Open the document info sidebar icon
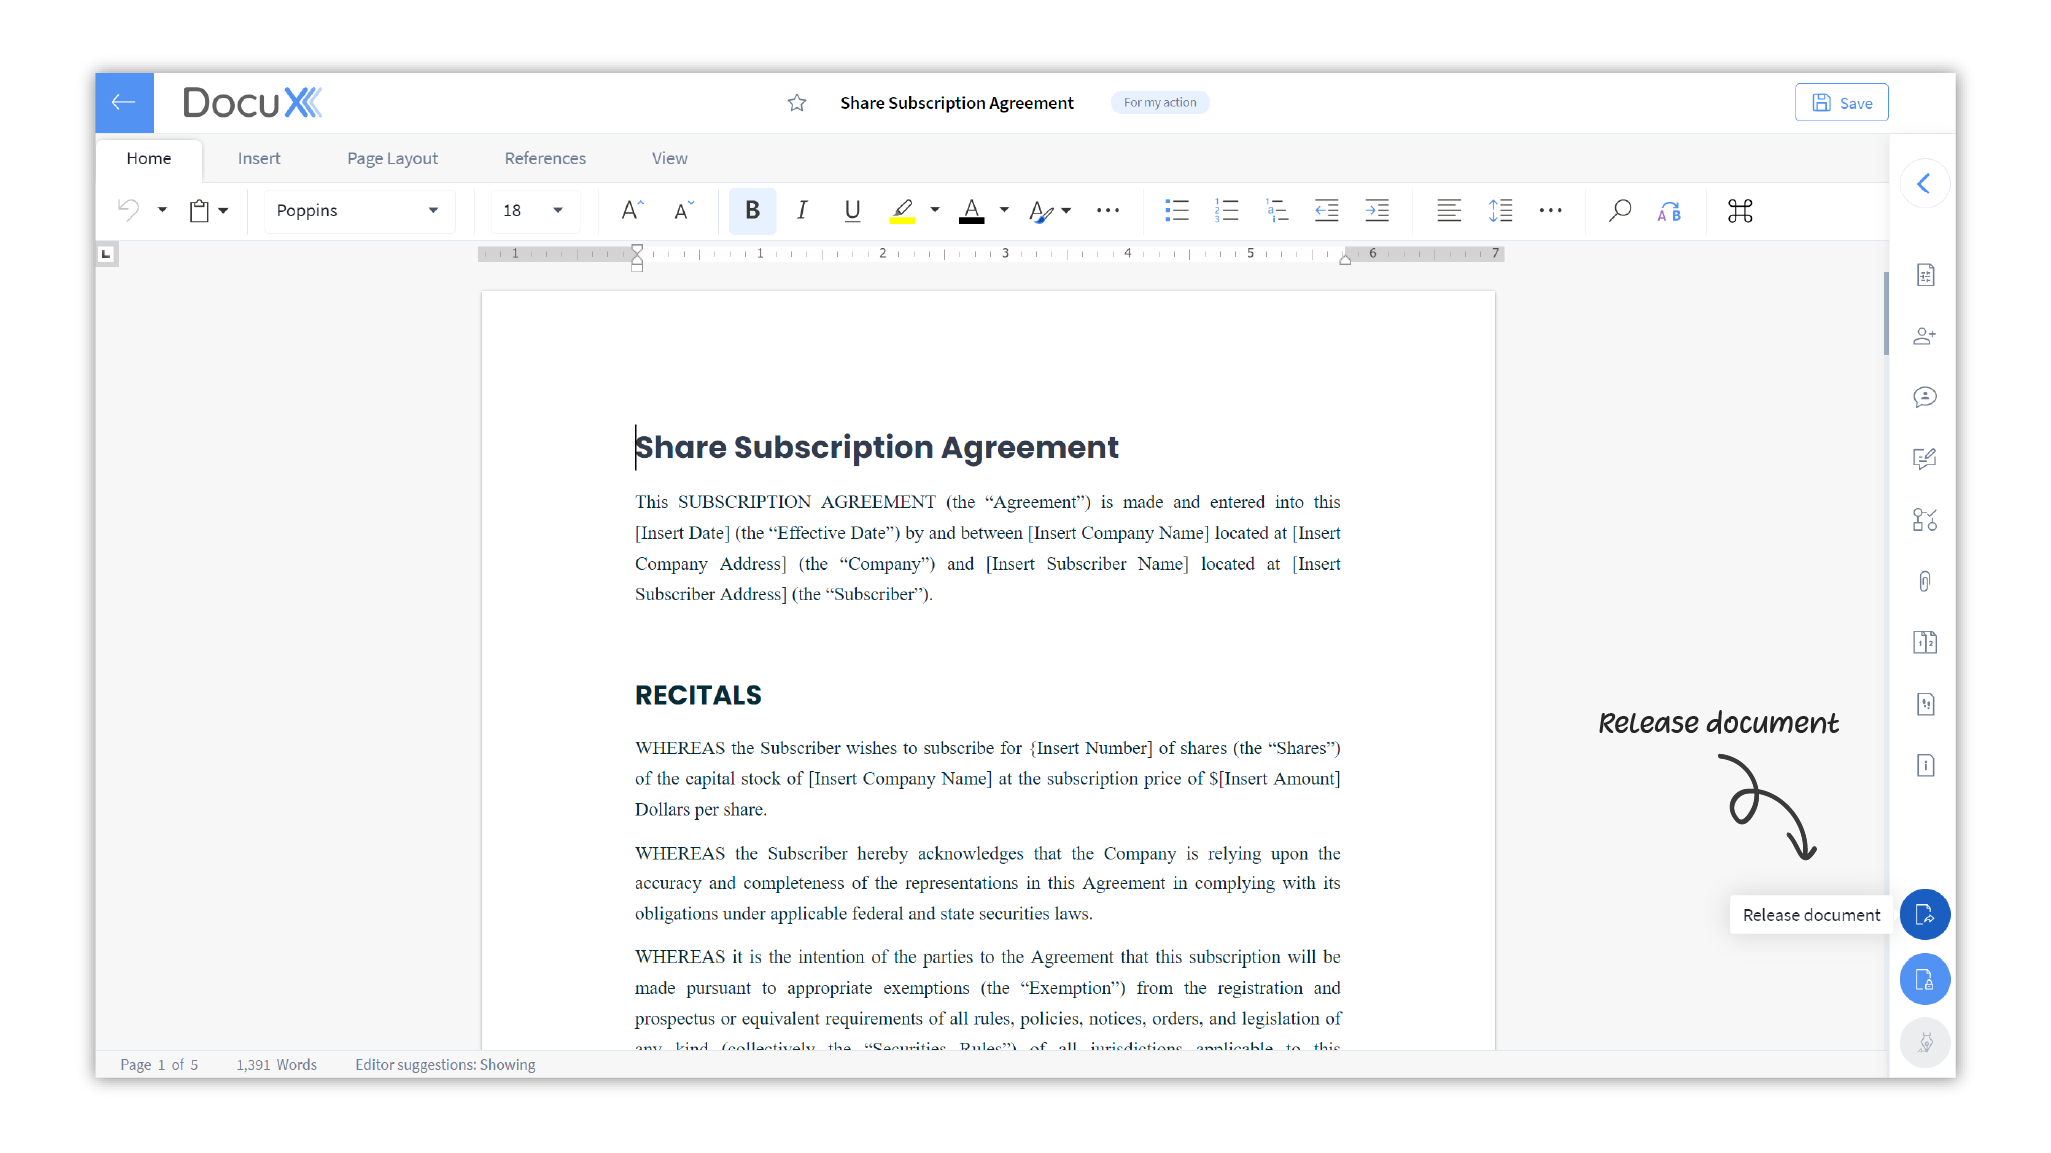This screenshot has width=2051, height=1153. point(1925,765)
